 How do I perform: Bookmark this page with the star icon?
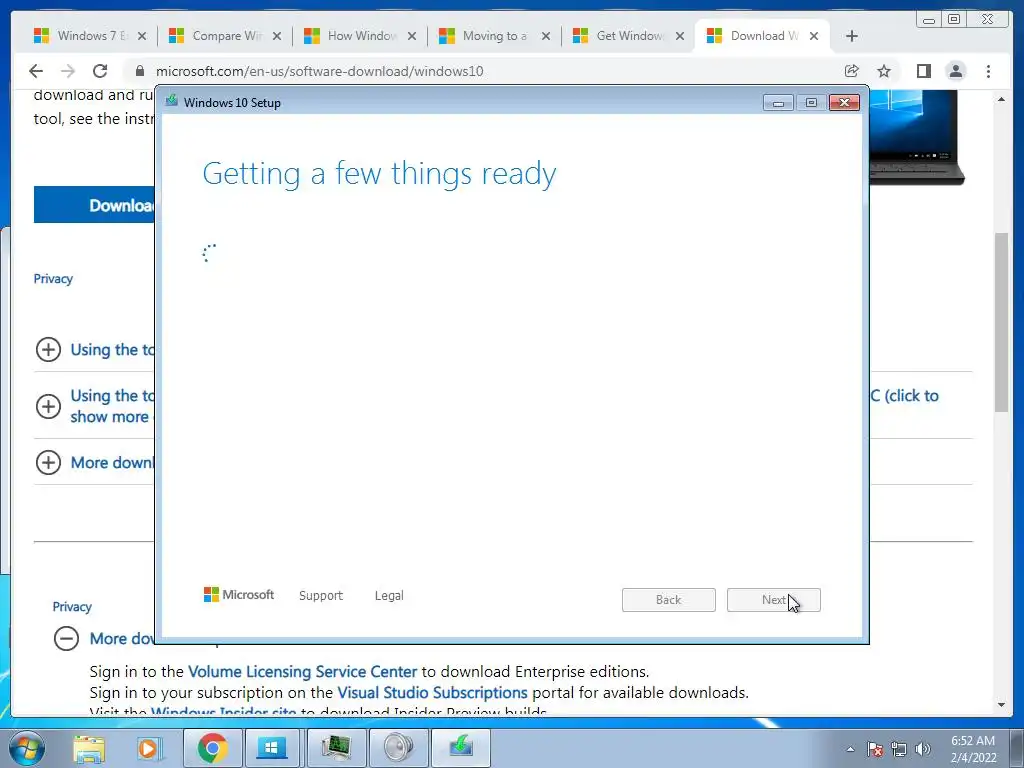(884, 71)
